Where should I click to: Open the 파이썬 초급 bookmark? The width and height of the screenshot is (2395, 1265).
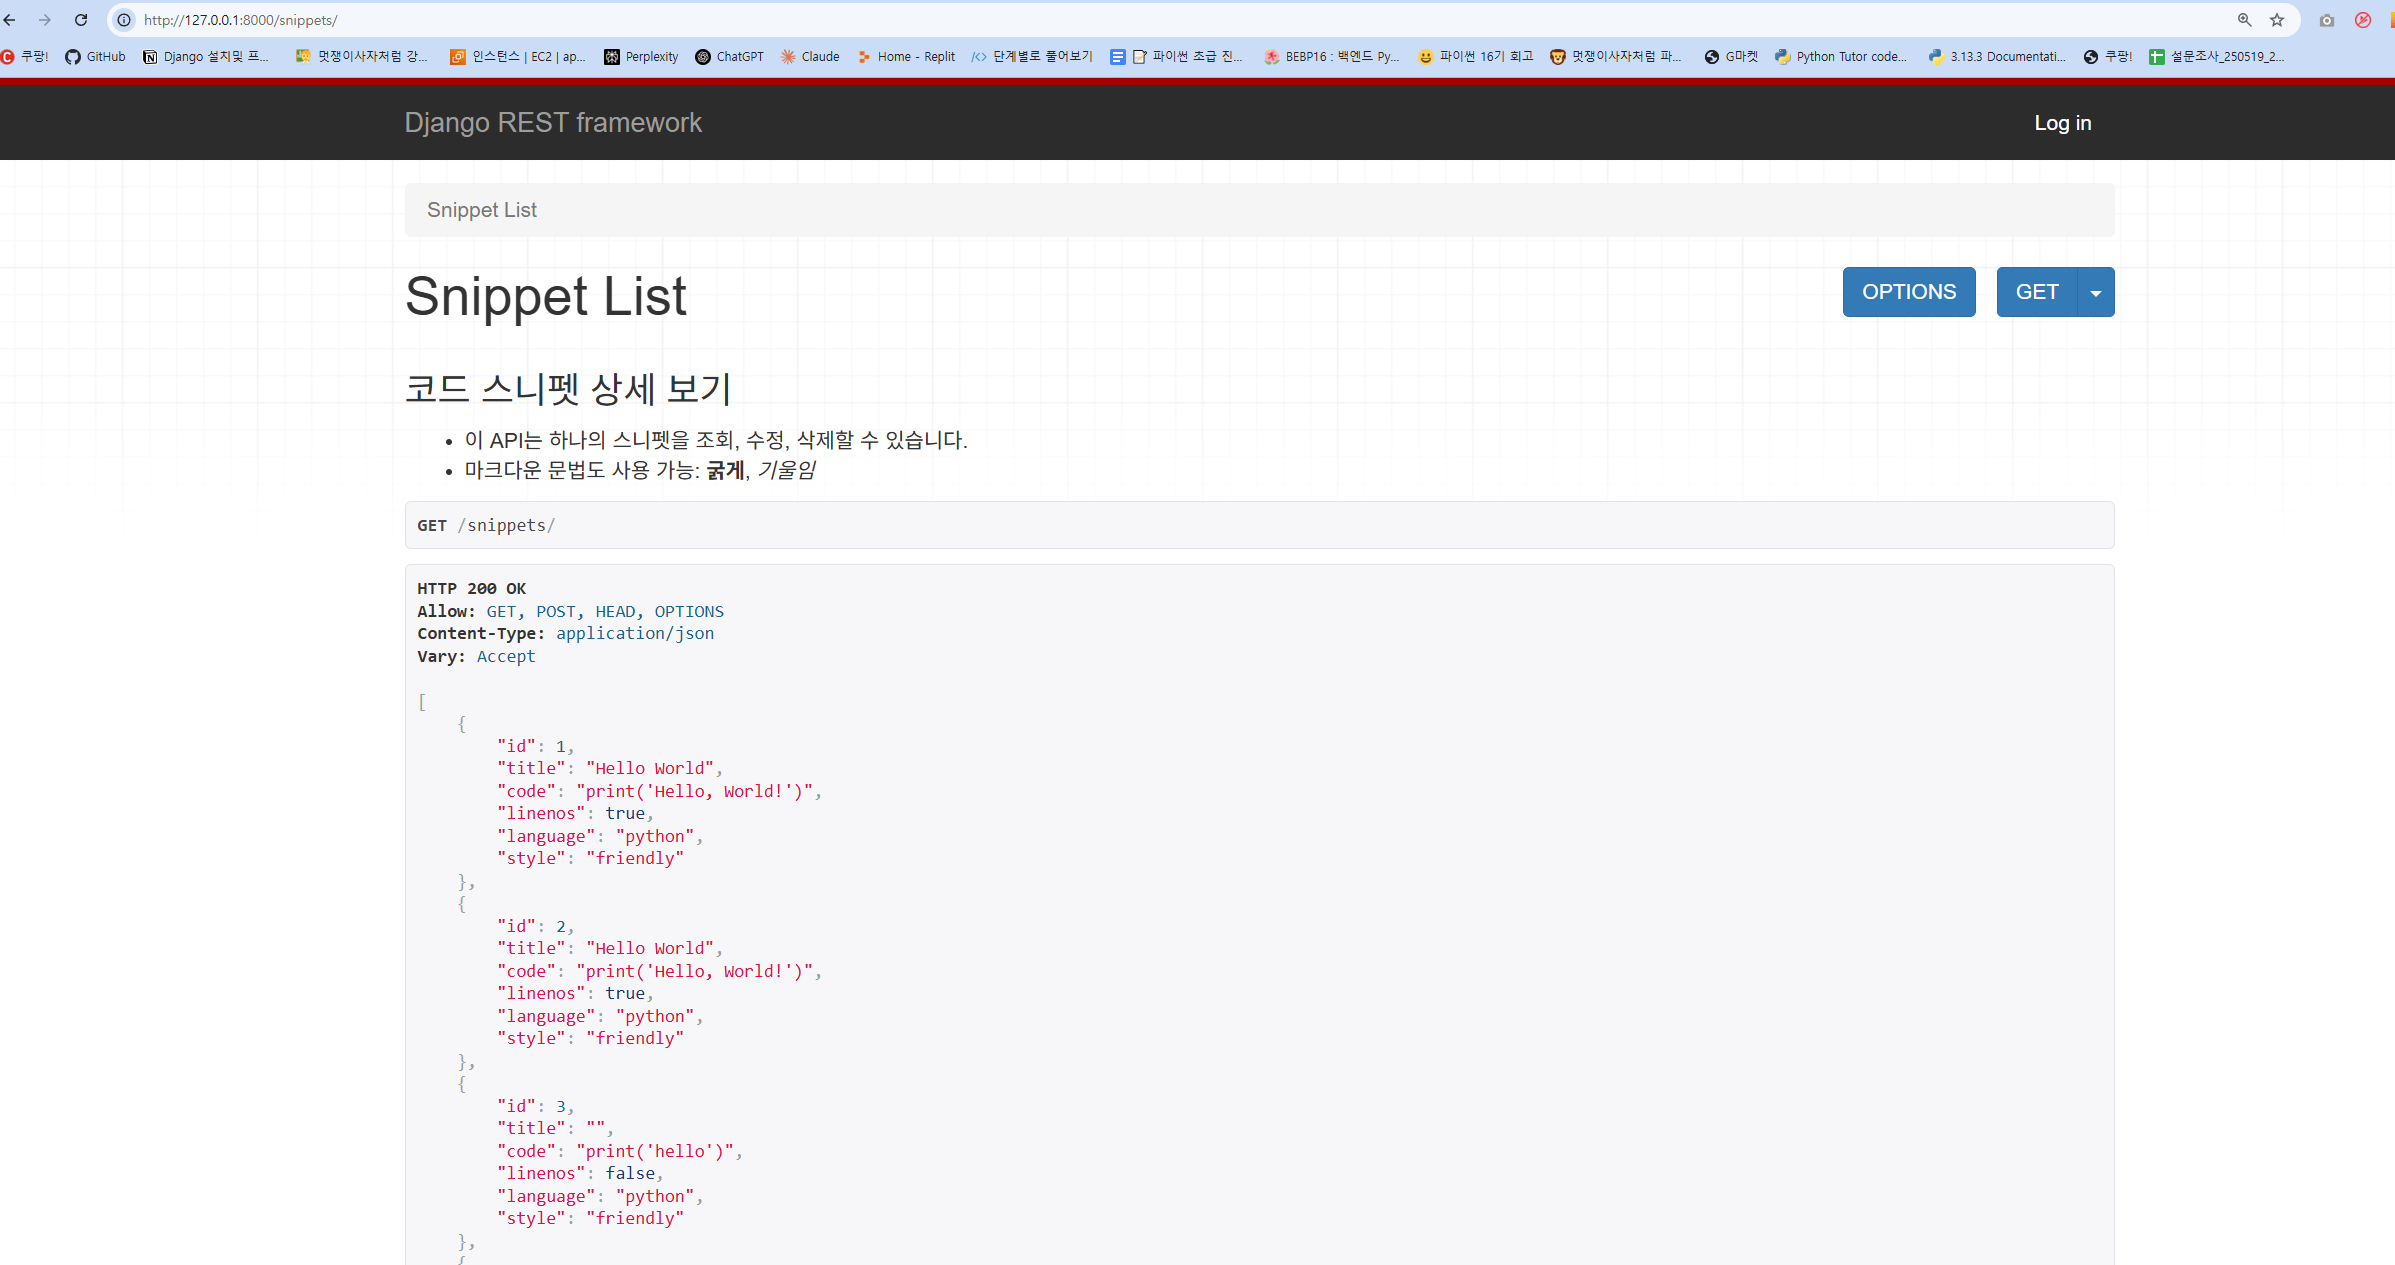(x=1177, y=57)
